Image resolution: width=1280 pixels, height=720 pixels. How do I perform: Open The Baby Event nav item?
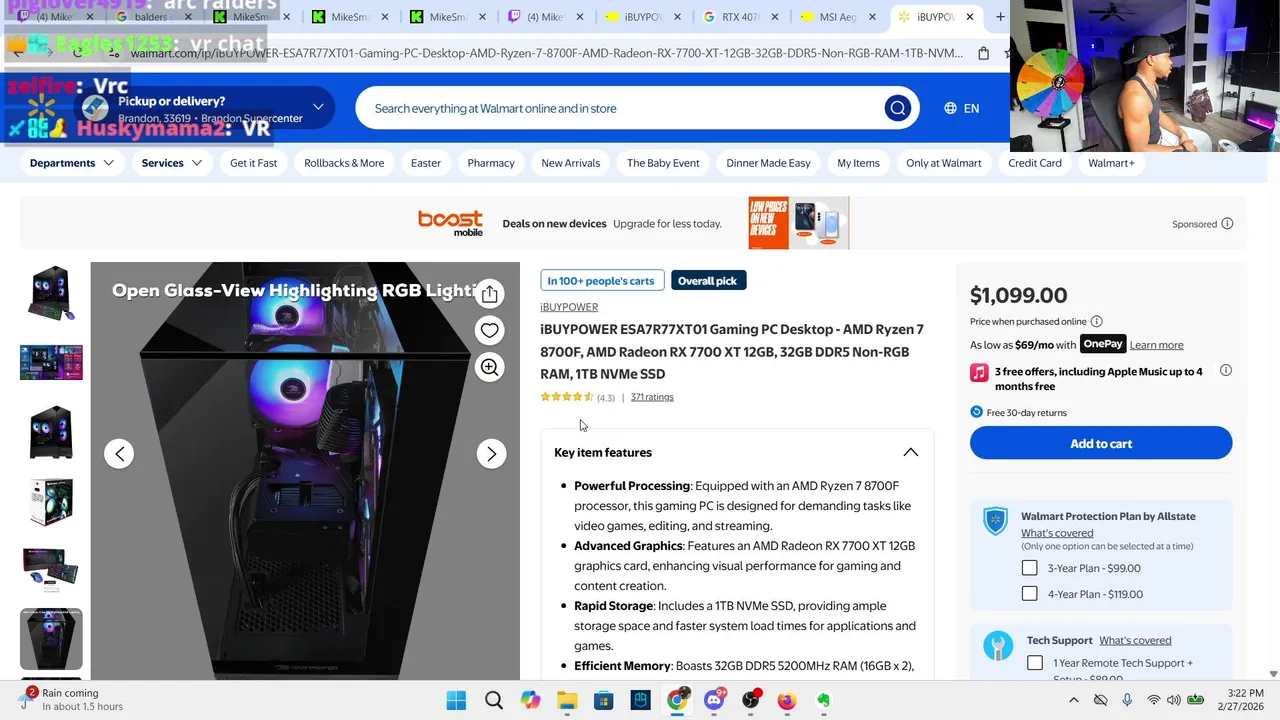pyautogui.click(x=663, y=163)
